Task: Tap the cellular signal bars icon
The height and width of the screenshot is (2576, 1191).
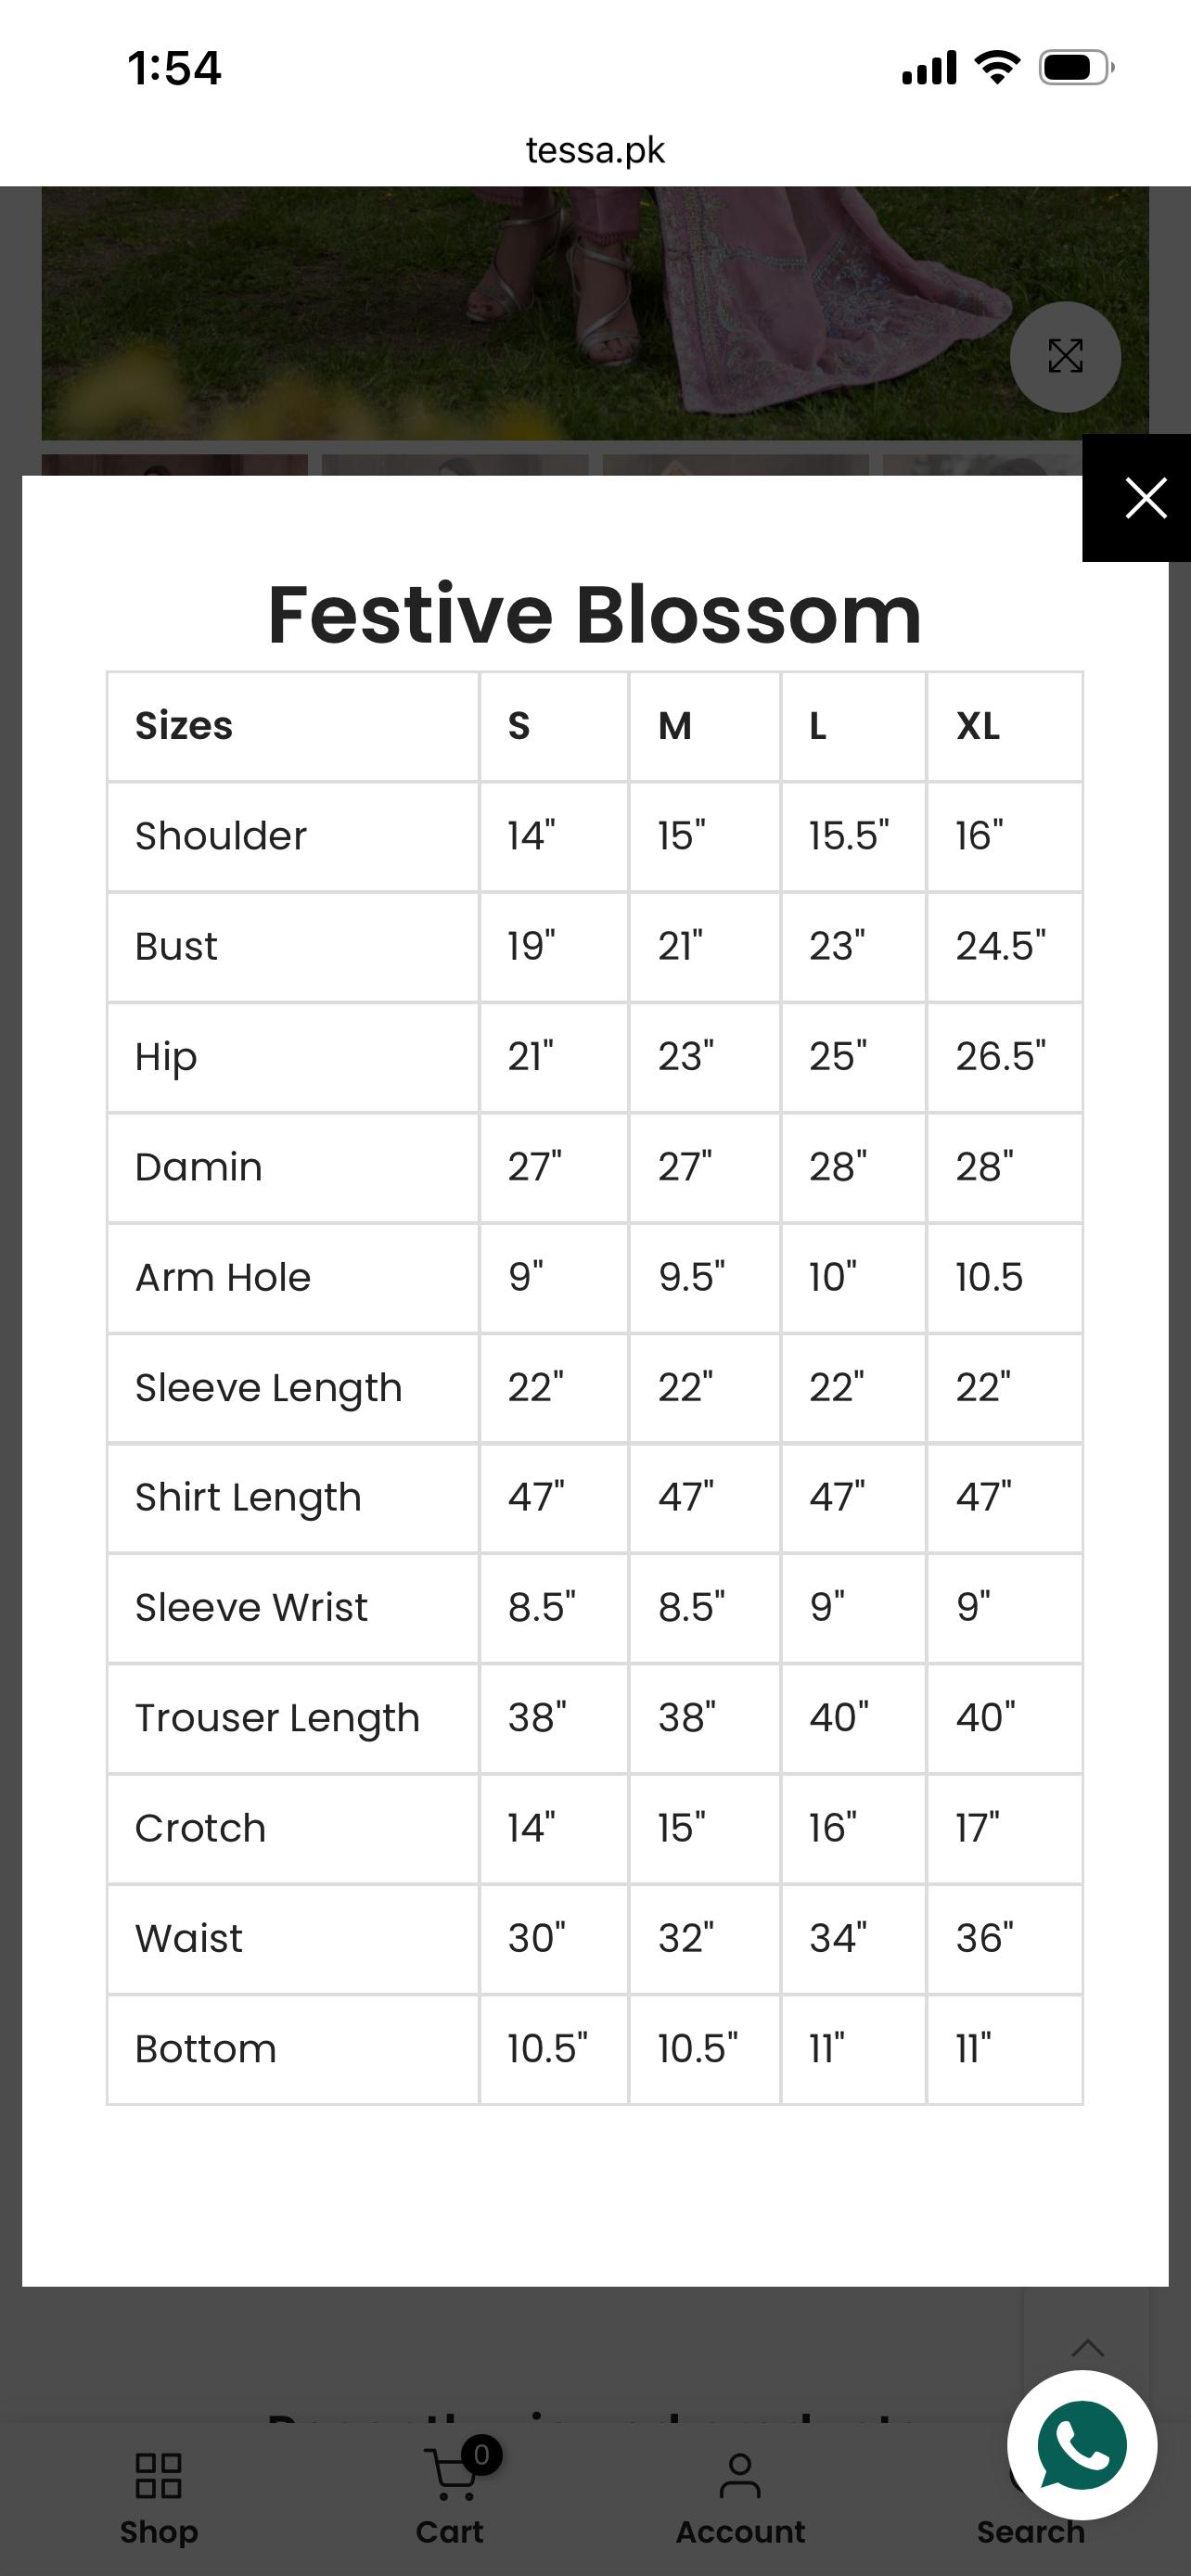Action: click(929, 68)
